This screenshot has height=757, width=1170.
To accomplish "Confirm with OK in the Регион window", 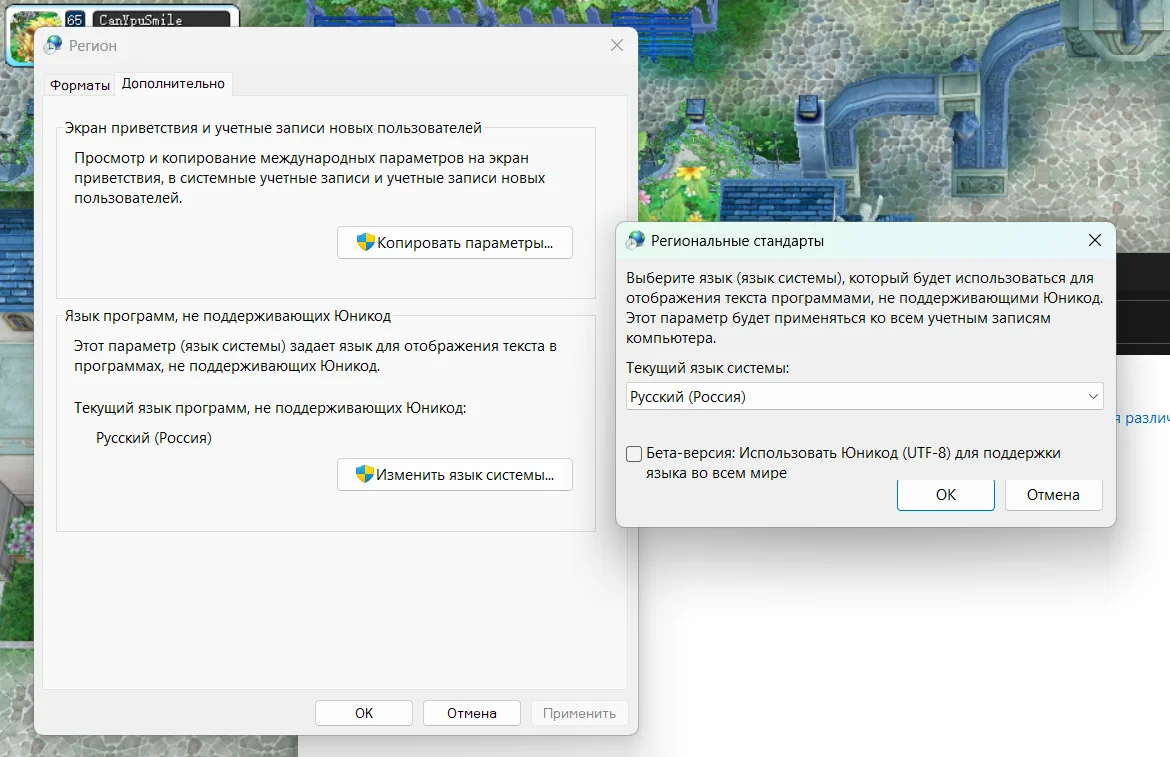I will point(364,713).
